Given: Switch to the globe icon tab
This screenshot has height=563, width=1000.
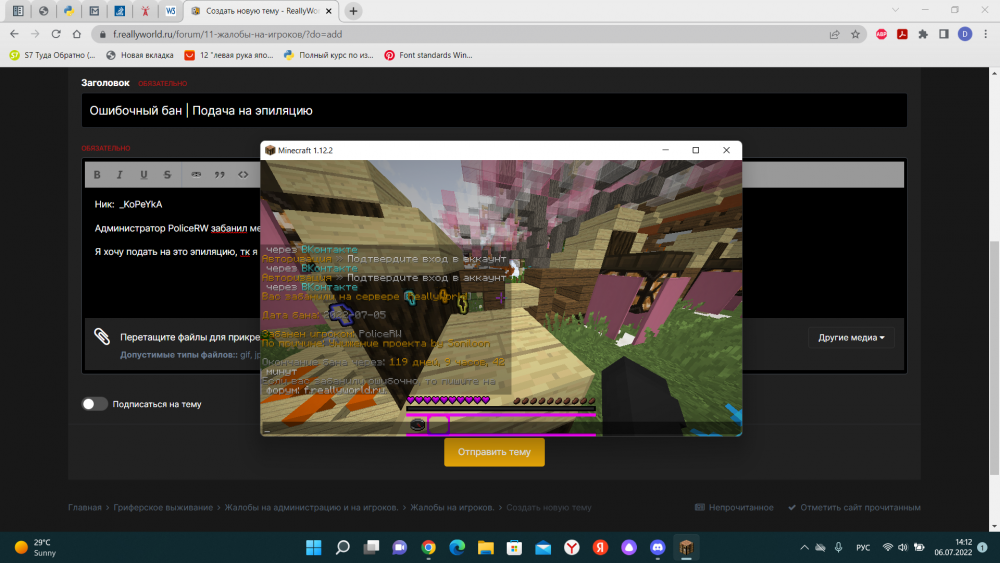Looking at the screenshot, I should tap(43, 11).
